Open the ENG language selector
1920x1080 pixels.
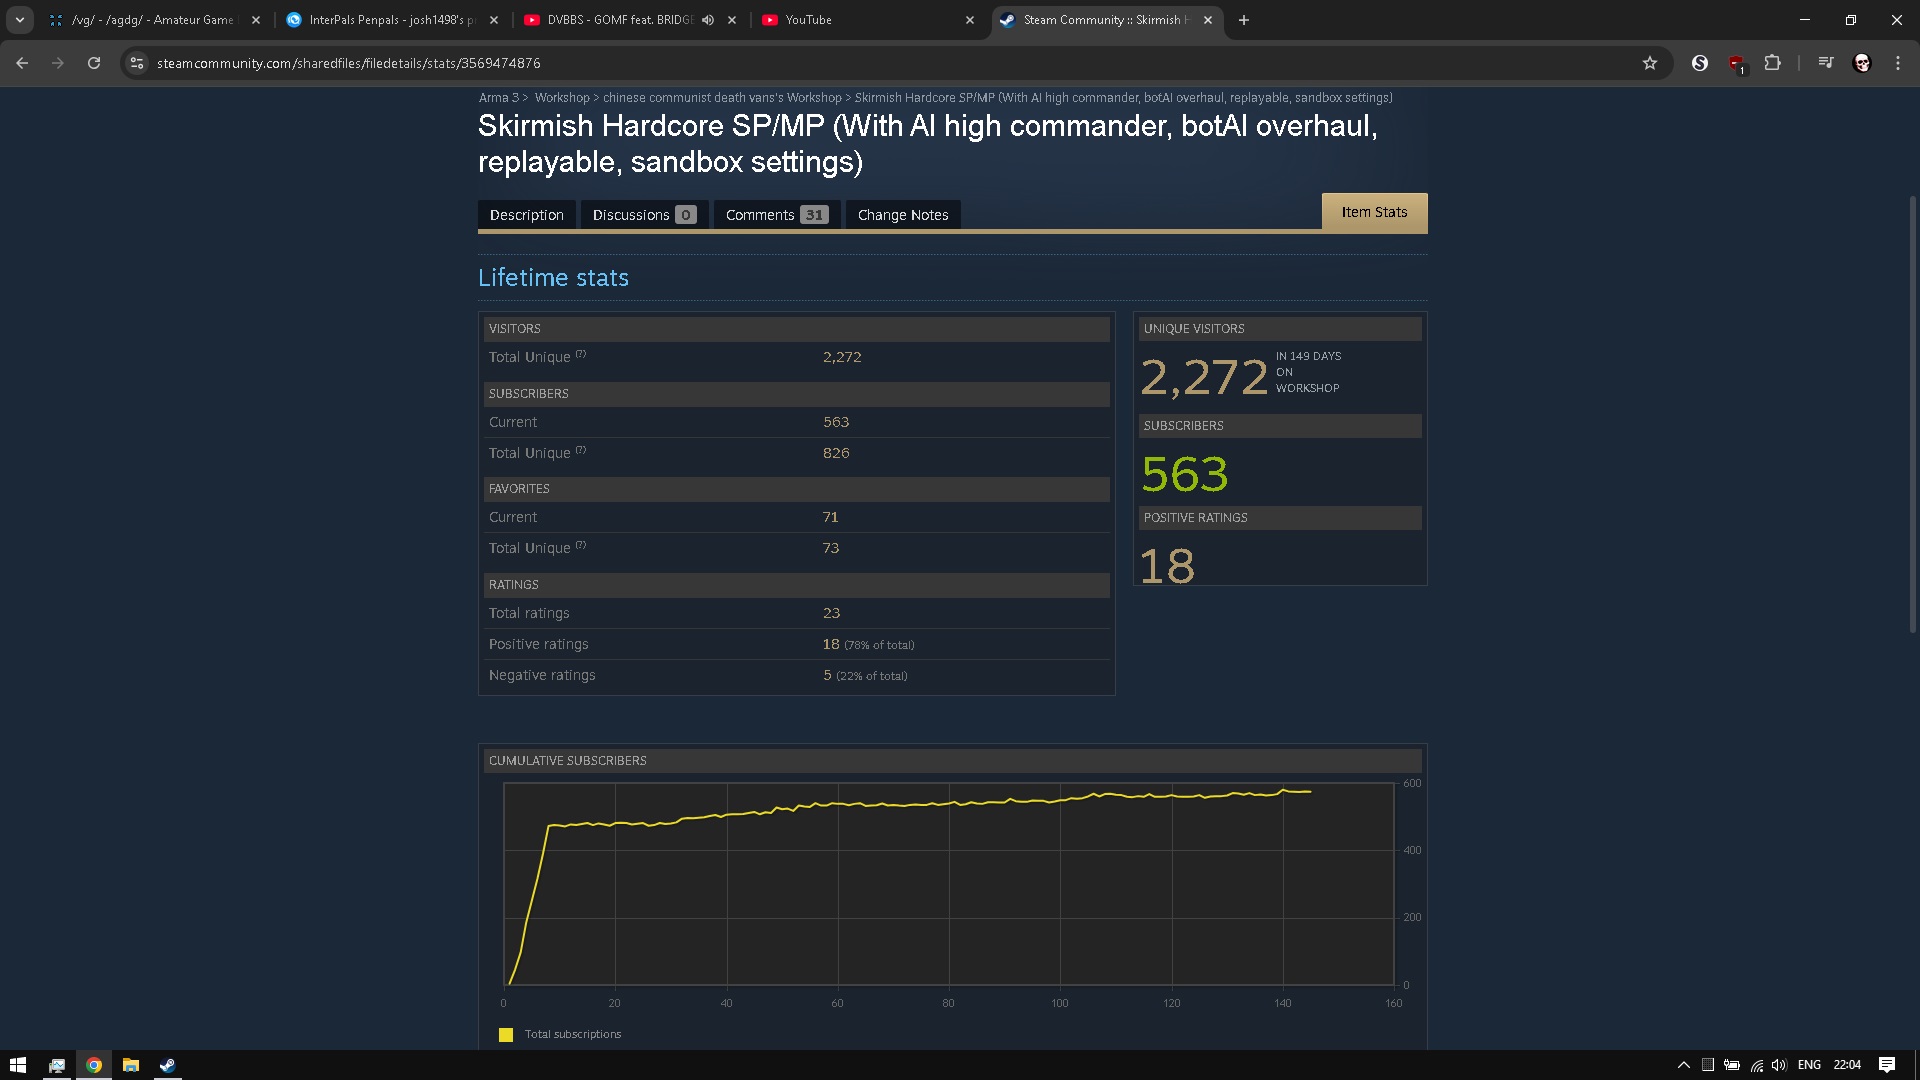(1808, 1065)
